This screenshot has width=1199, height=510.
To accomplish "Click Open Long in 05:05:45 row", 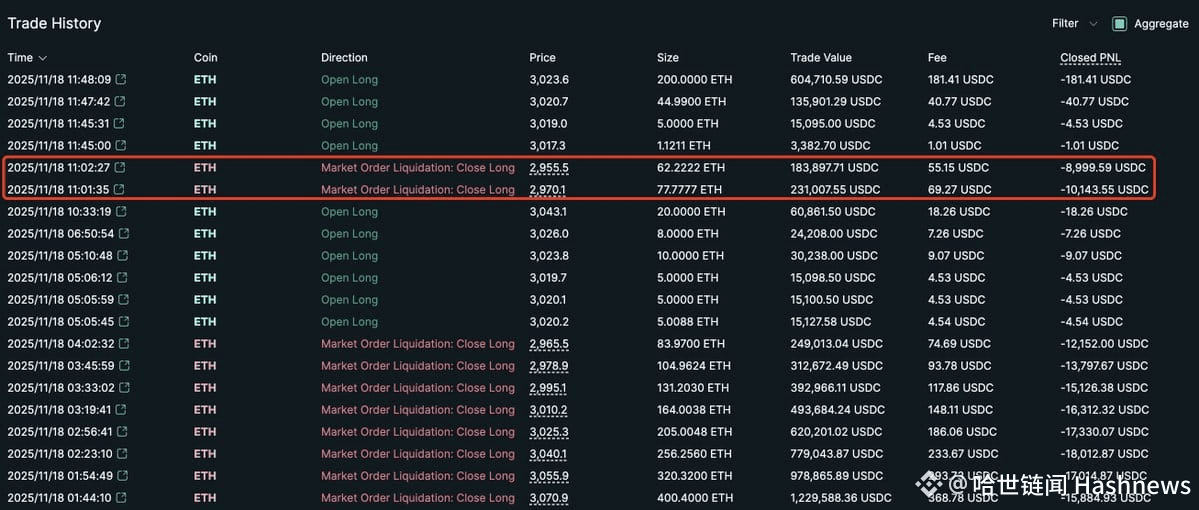I will [x=349, y=321].
